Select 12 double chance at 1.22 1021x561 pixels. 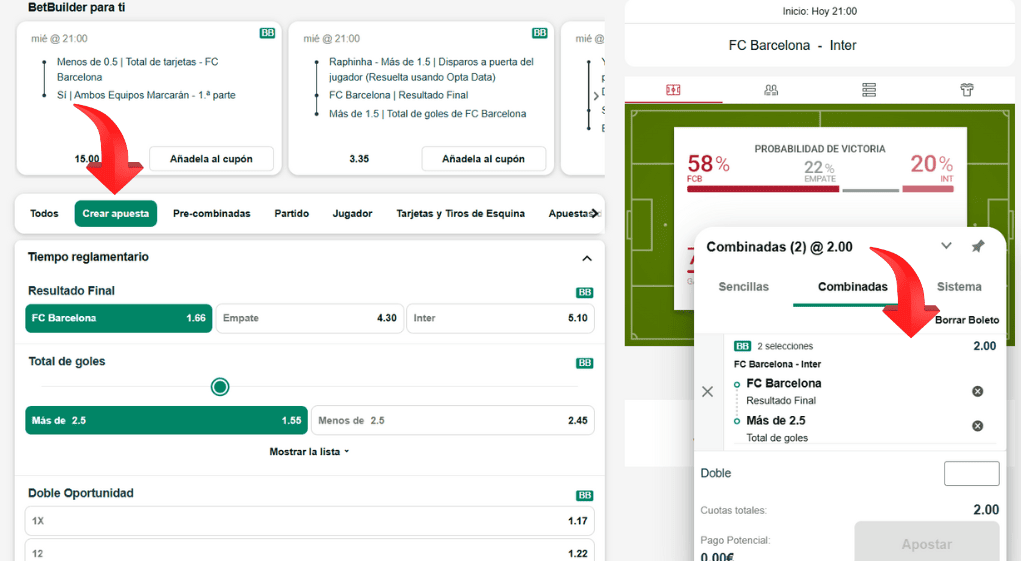[x=309, y=552]
